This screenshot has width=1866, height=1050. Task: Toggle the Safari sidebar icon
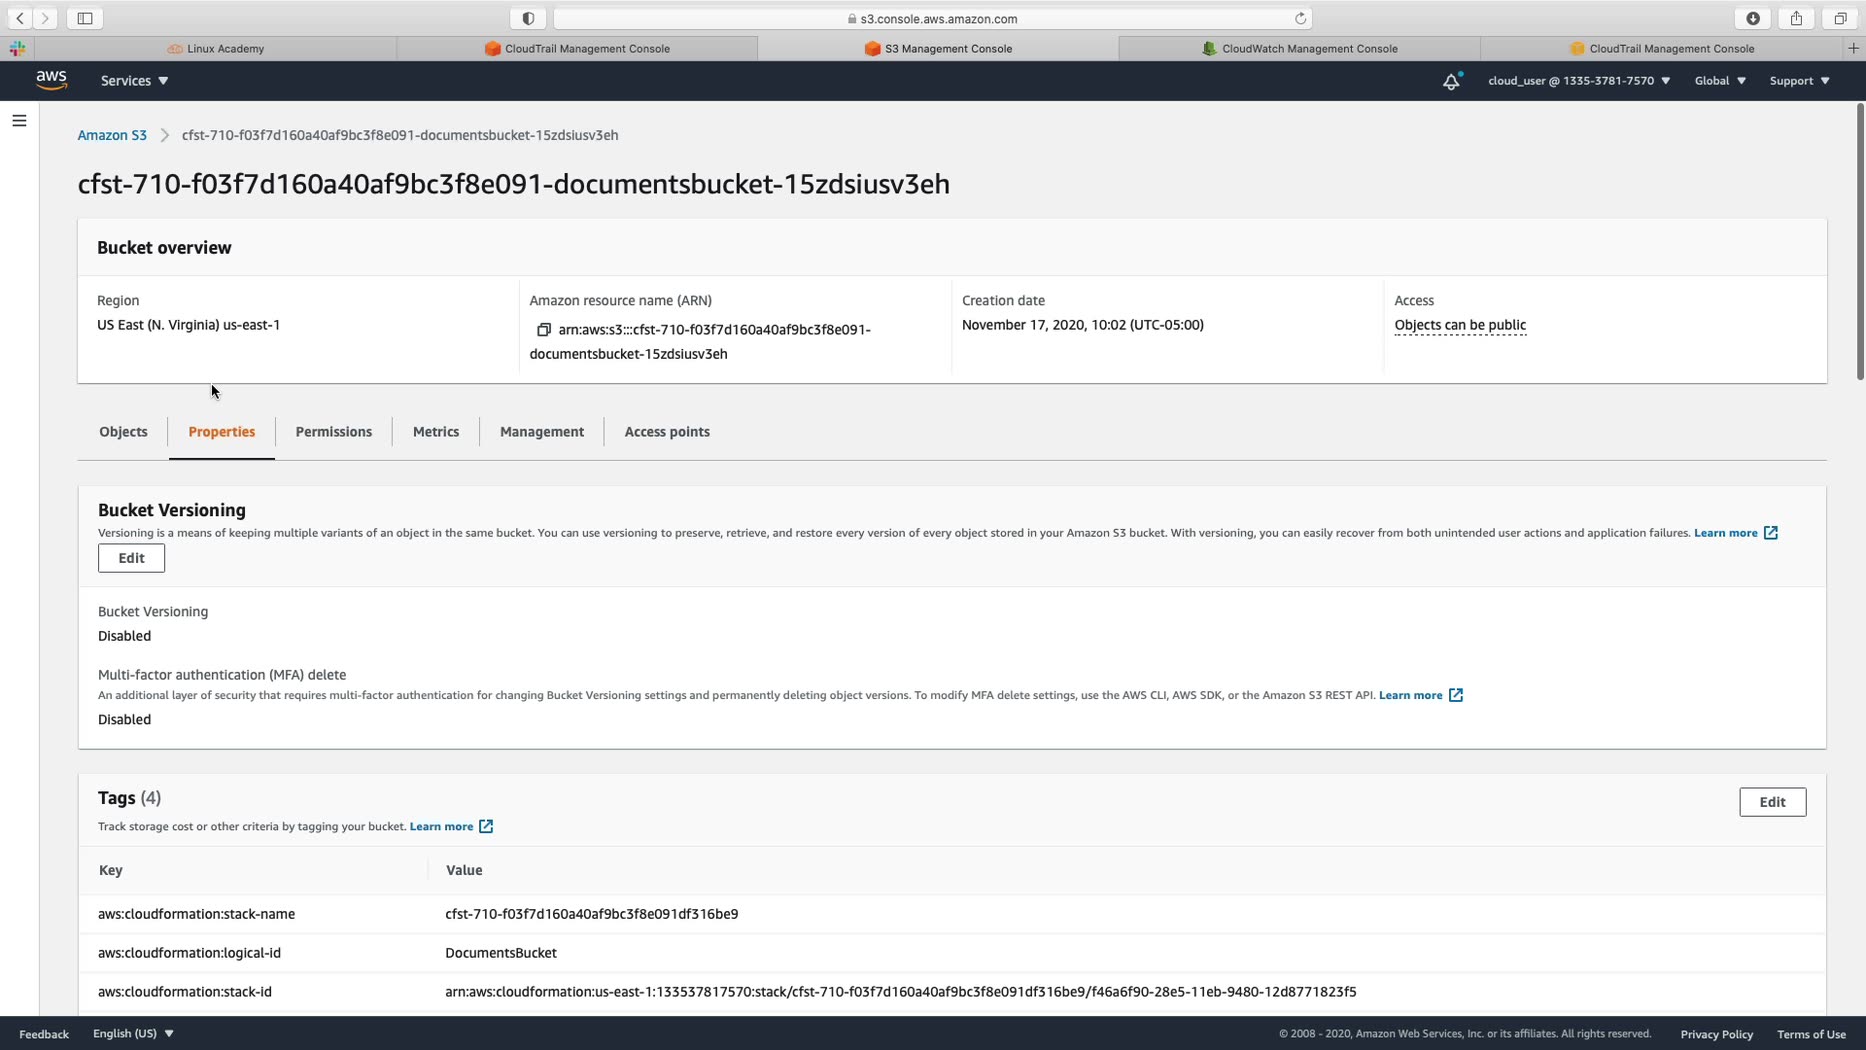click(85, 18)
